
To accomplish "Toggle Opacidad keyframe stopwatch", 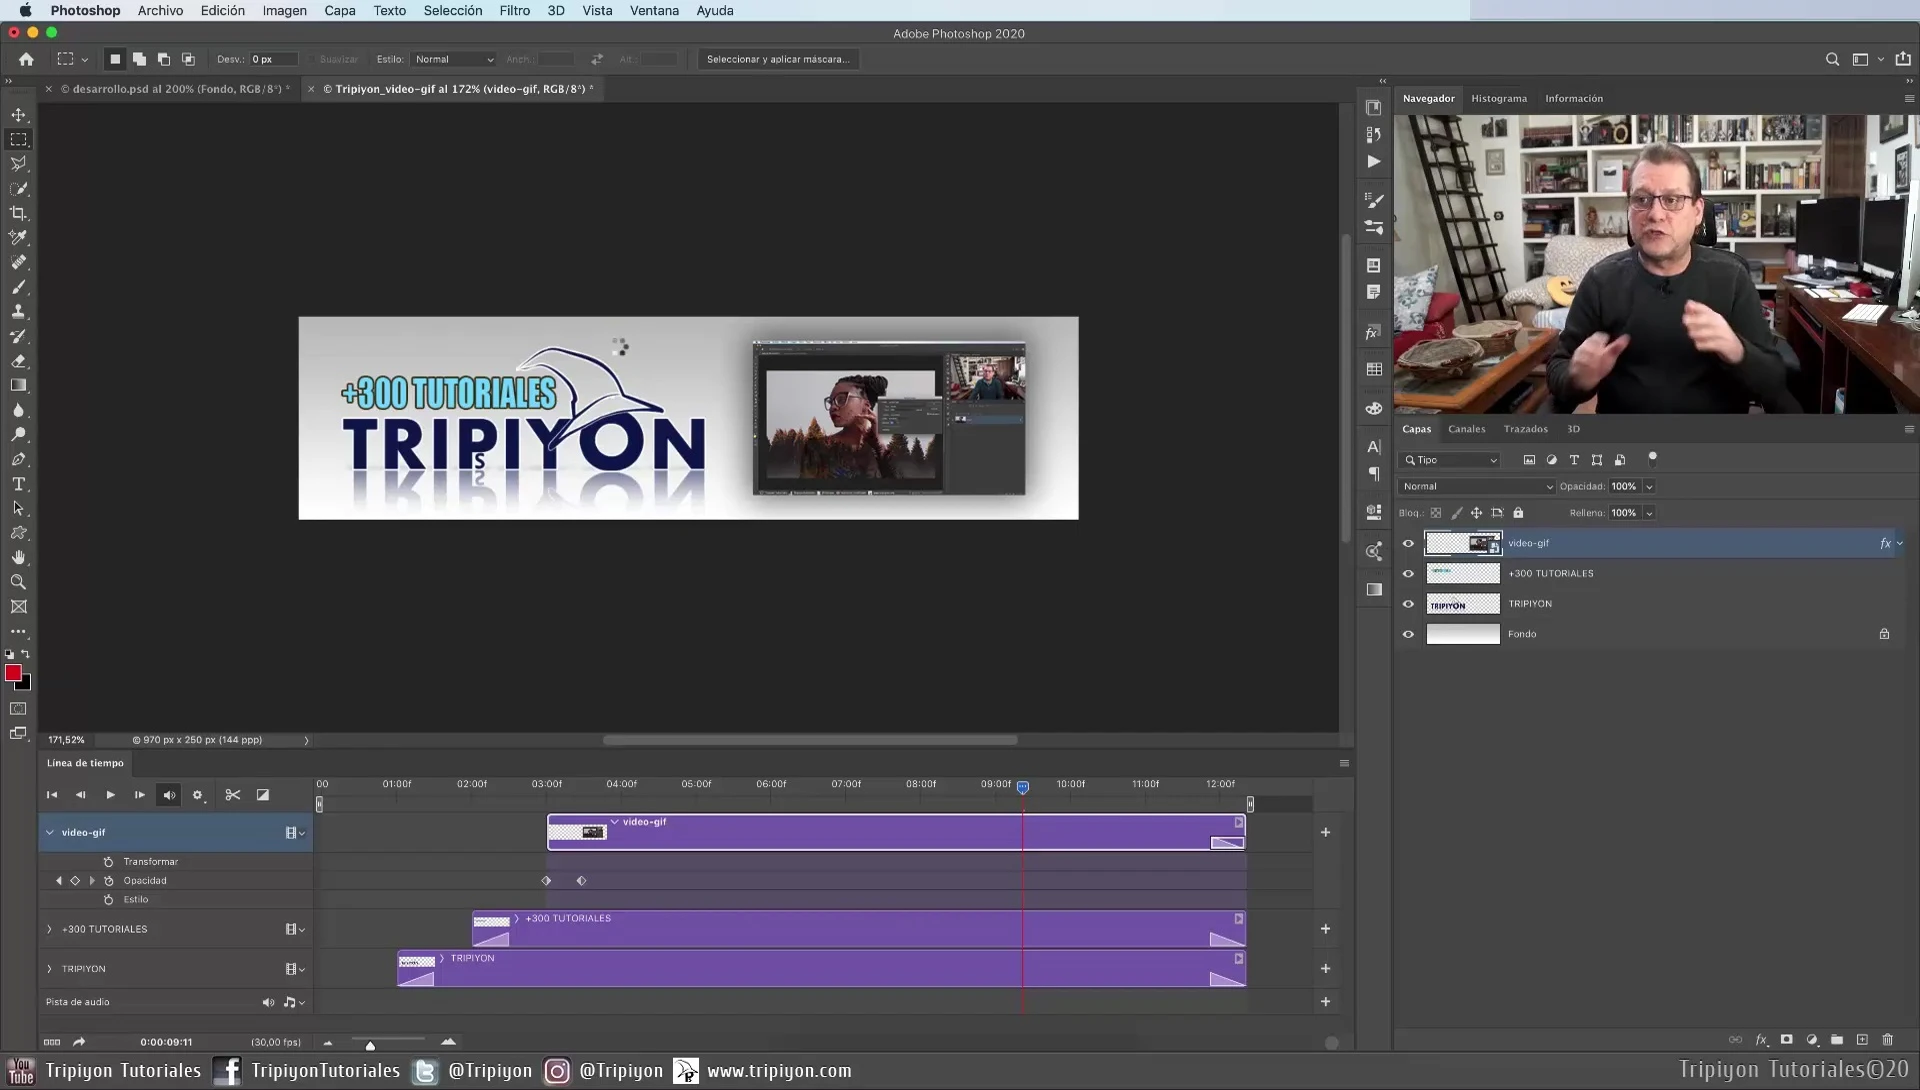I will 109,881.
